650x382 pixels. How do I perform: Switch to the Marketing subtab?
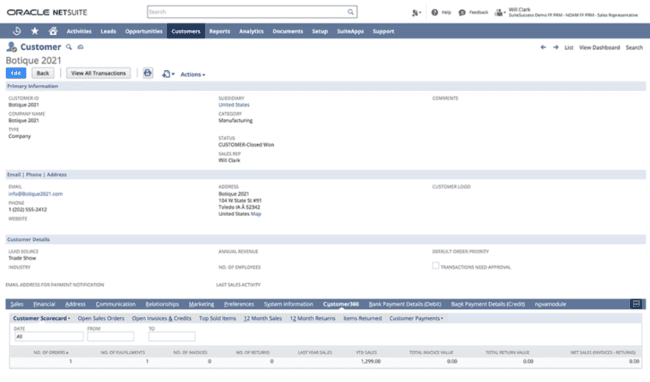(x=201, y=304)
